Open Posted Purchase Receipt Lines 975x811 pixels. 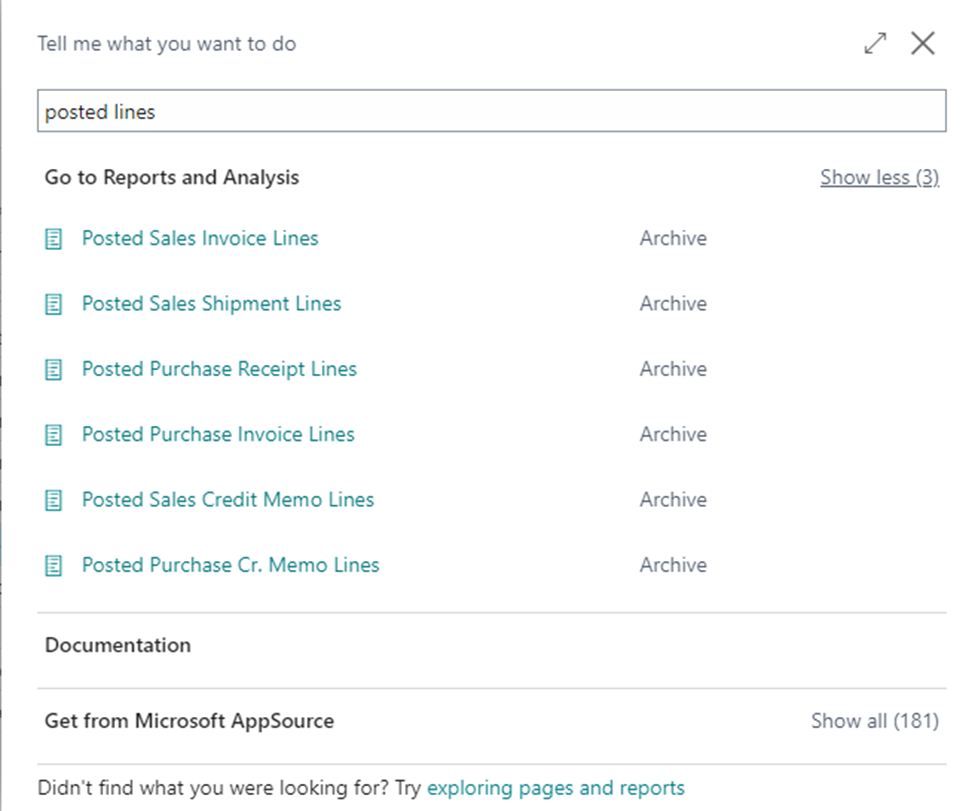click(219, 370)
